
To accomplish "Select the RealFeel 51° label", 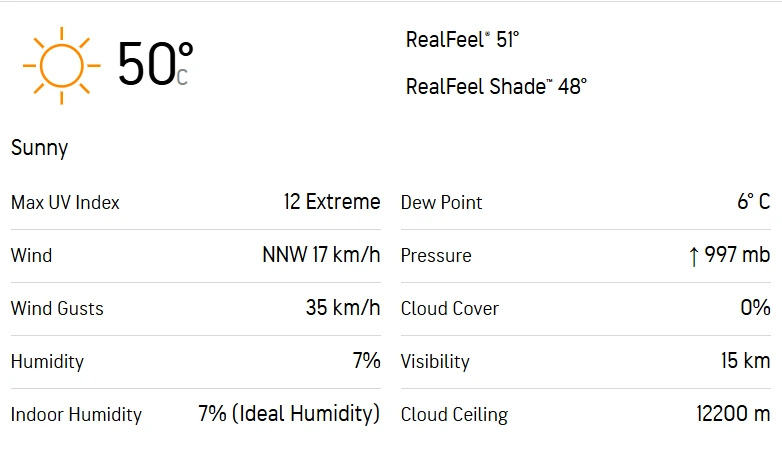I will [x=462, y=40].
